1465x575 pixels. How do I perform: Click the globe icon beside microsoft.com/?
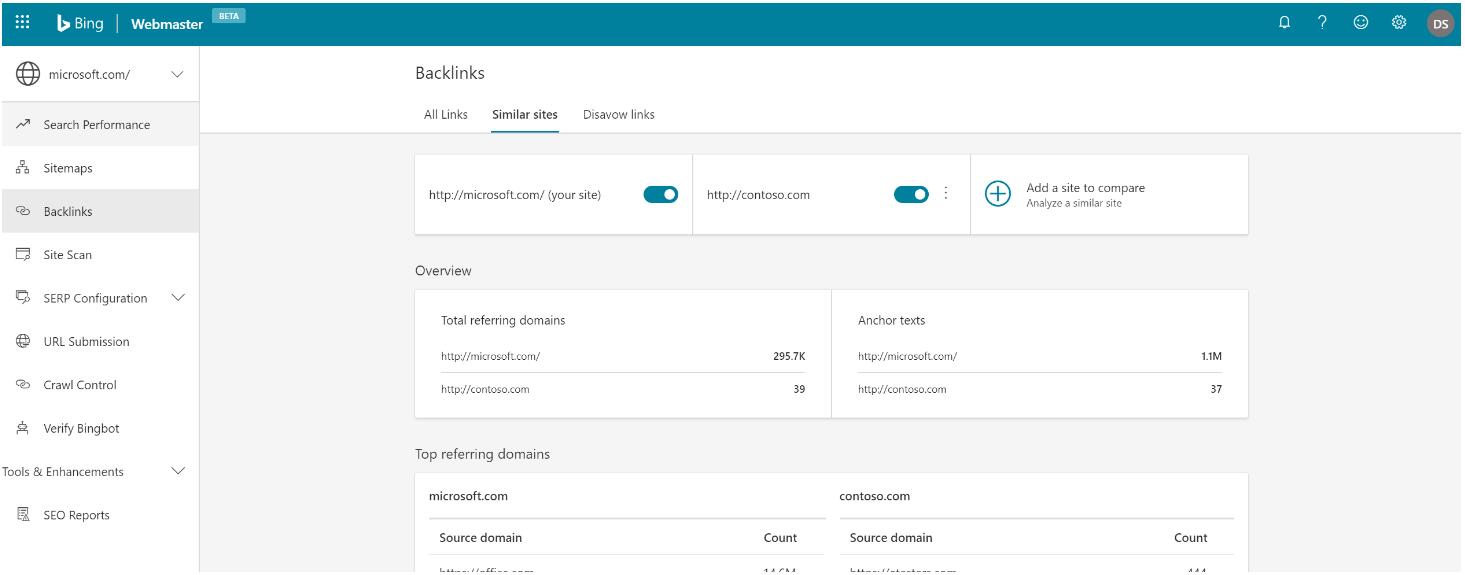pos(28,74)
